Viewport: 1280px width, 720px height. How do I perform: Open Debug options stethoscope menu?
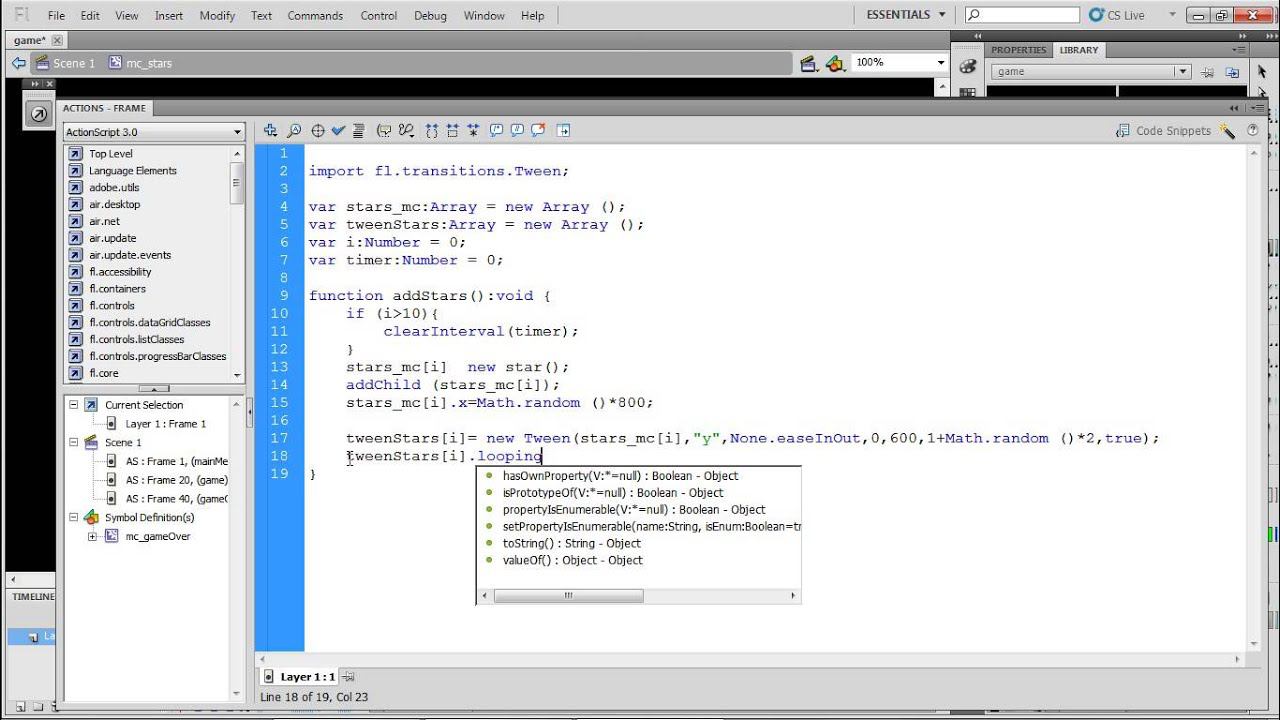tap(406, 130)
